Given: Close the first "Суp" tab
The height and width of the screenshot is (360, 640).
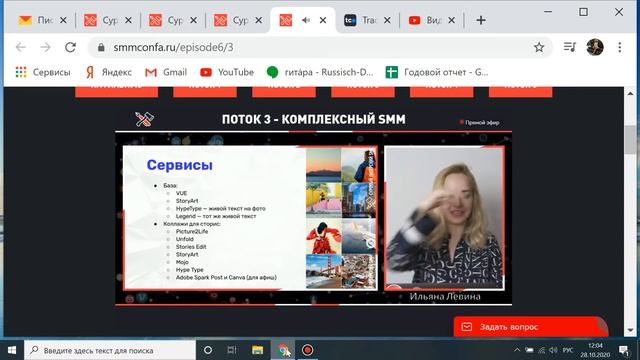Looking at the screenshot, I should [x=128, y=20].
